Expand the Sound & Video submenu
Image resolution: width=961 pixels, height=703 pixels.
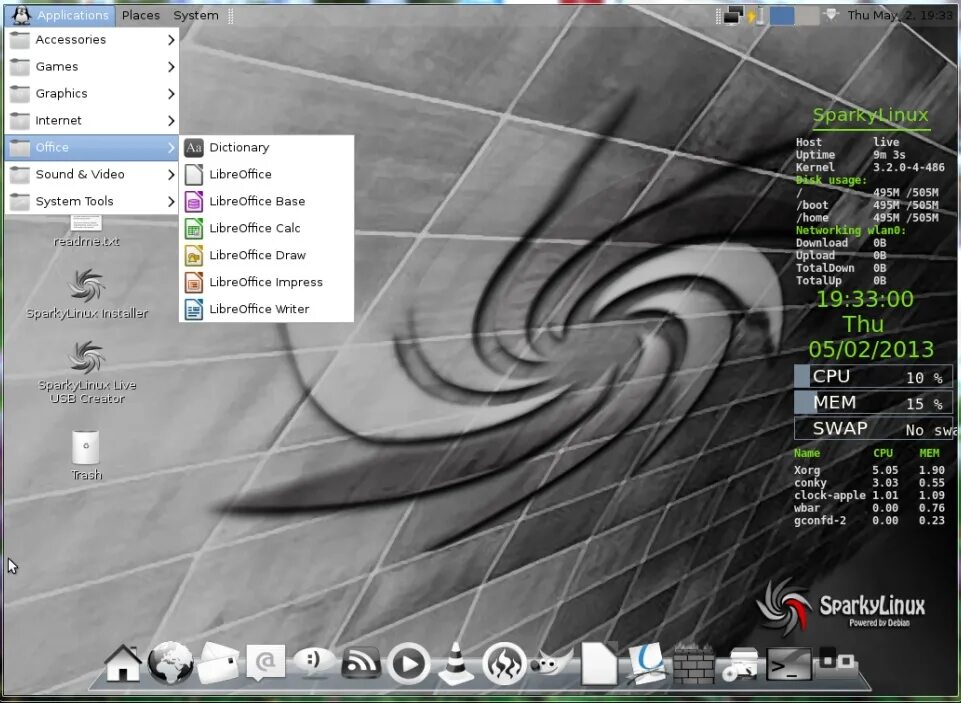coord(92,175)
